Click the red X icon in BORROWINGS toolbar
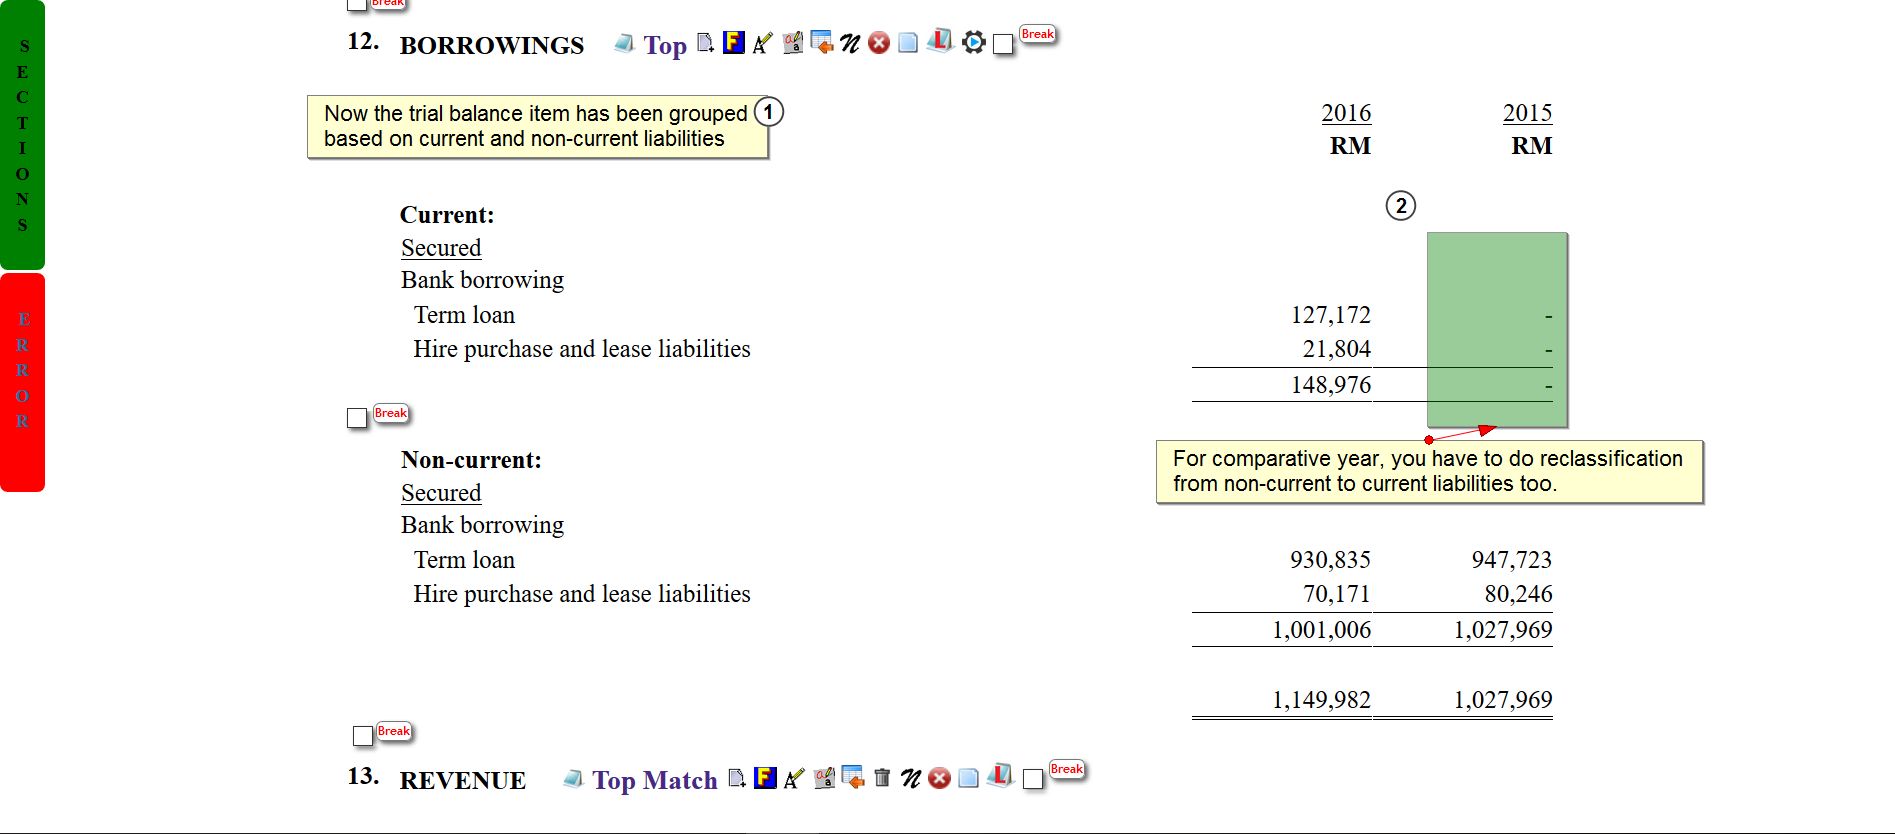 coord(879,43)
